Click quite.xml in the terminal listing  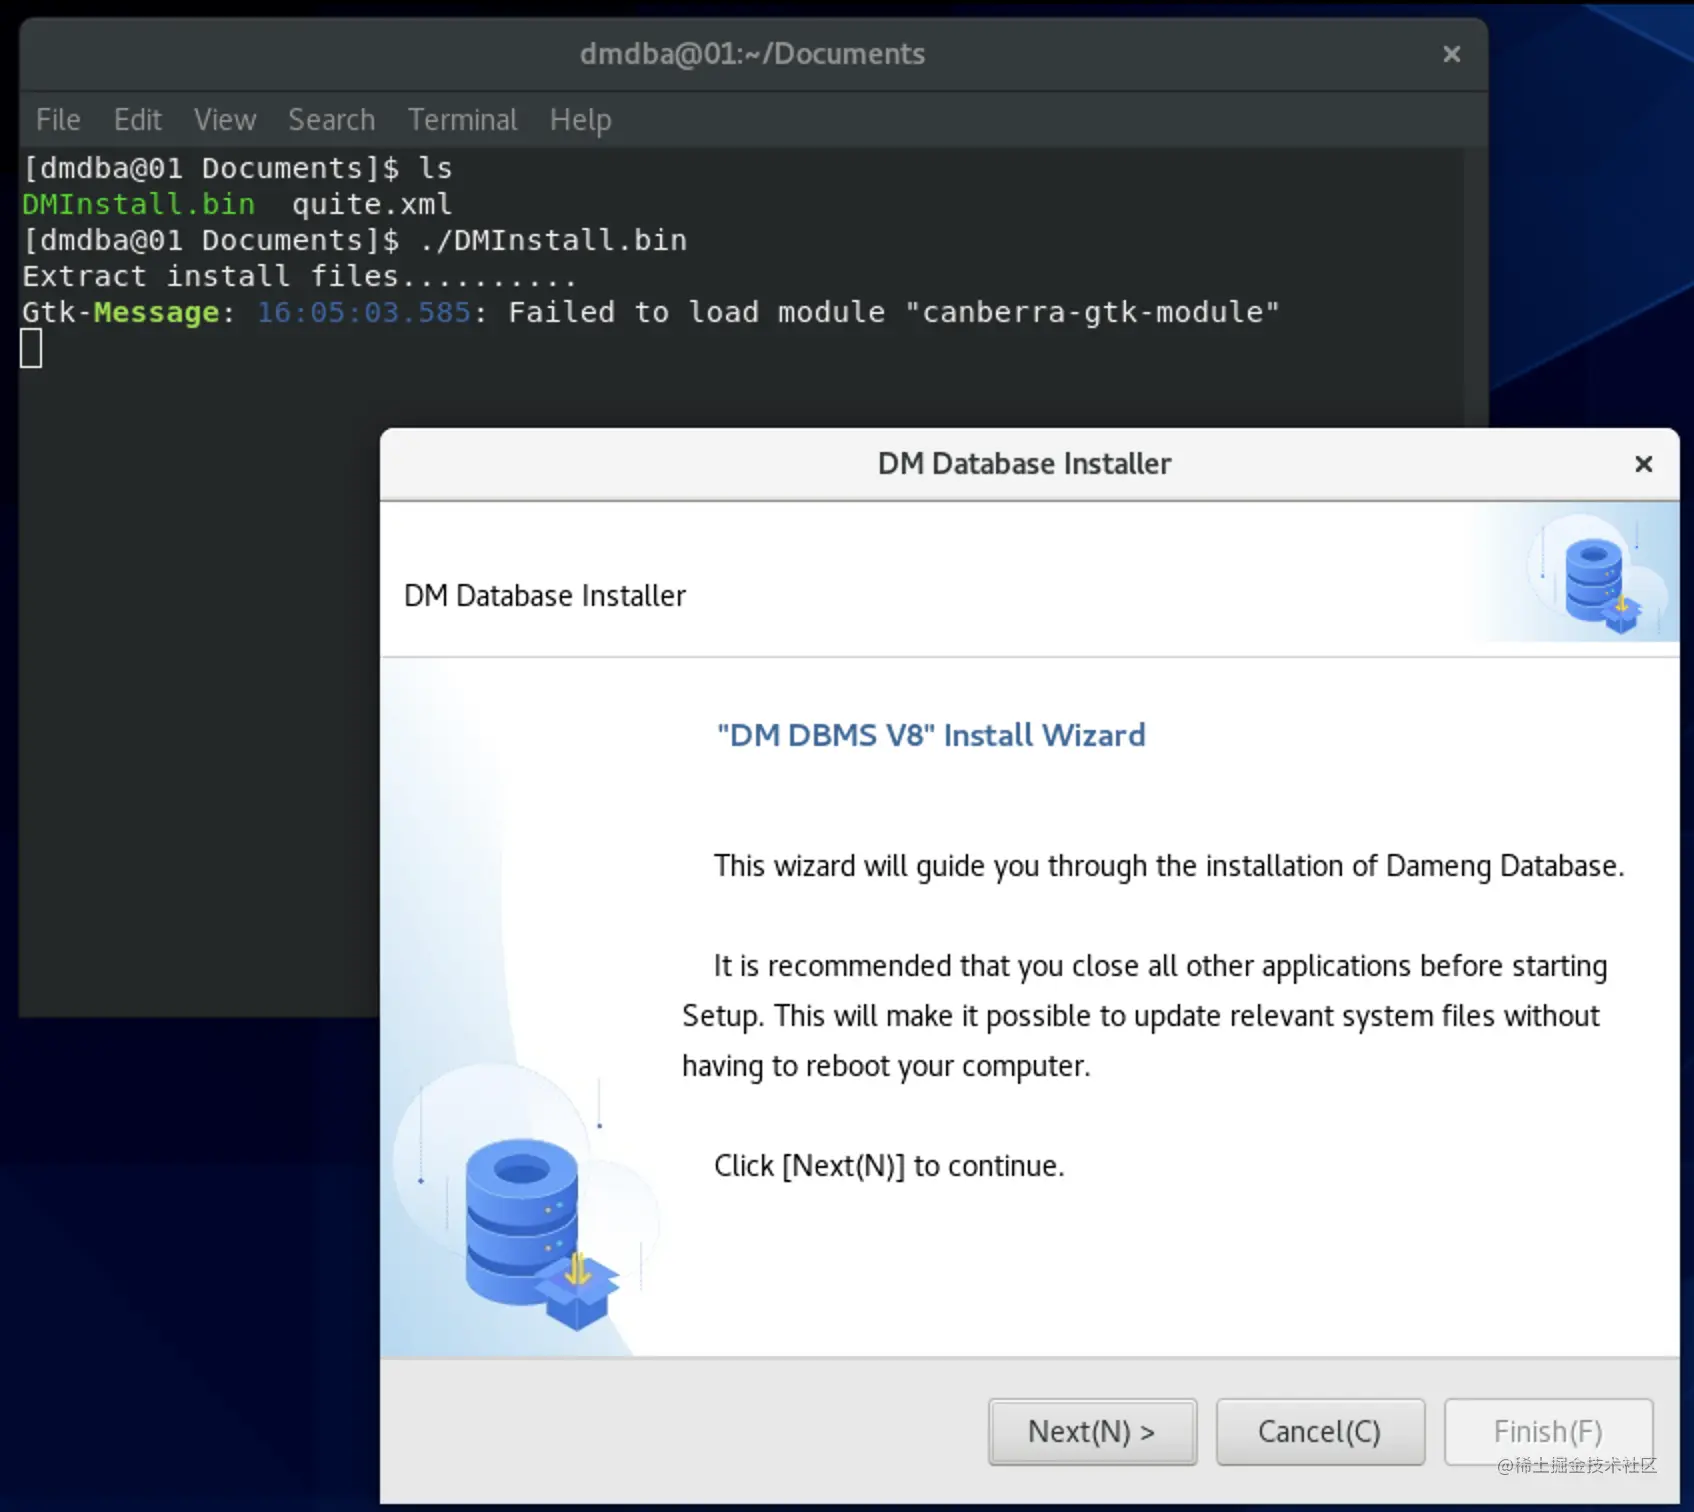point(372,204)
